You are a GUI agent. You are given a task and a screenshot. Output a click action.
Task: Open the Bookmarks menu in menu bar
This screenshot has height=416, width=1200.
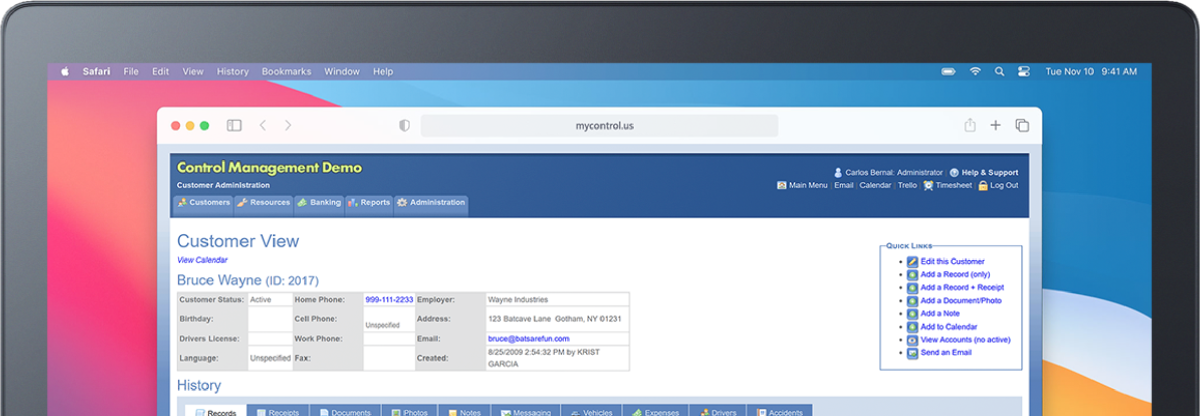coord(286,72)
